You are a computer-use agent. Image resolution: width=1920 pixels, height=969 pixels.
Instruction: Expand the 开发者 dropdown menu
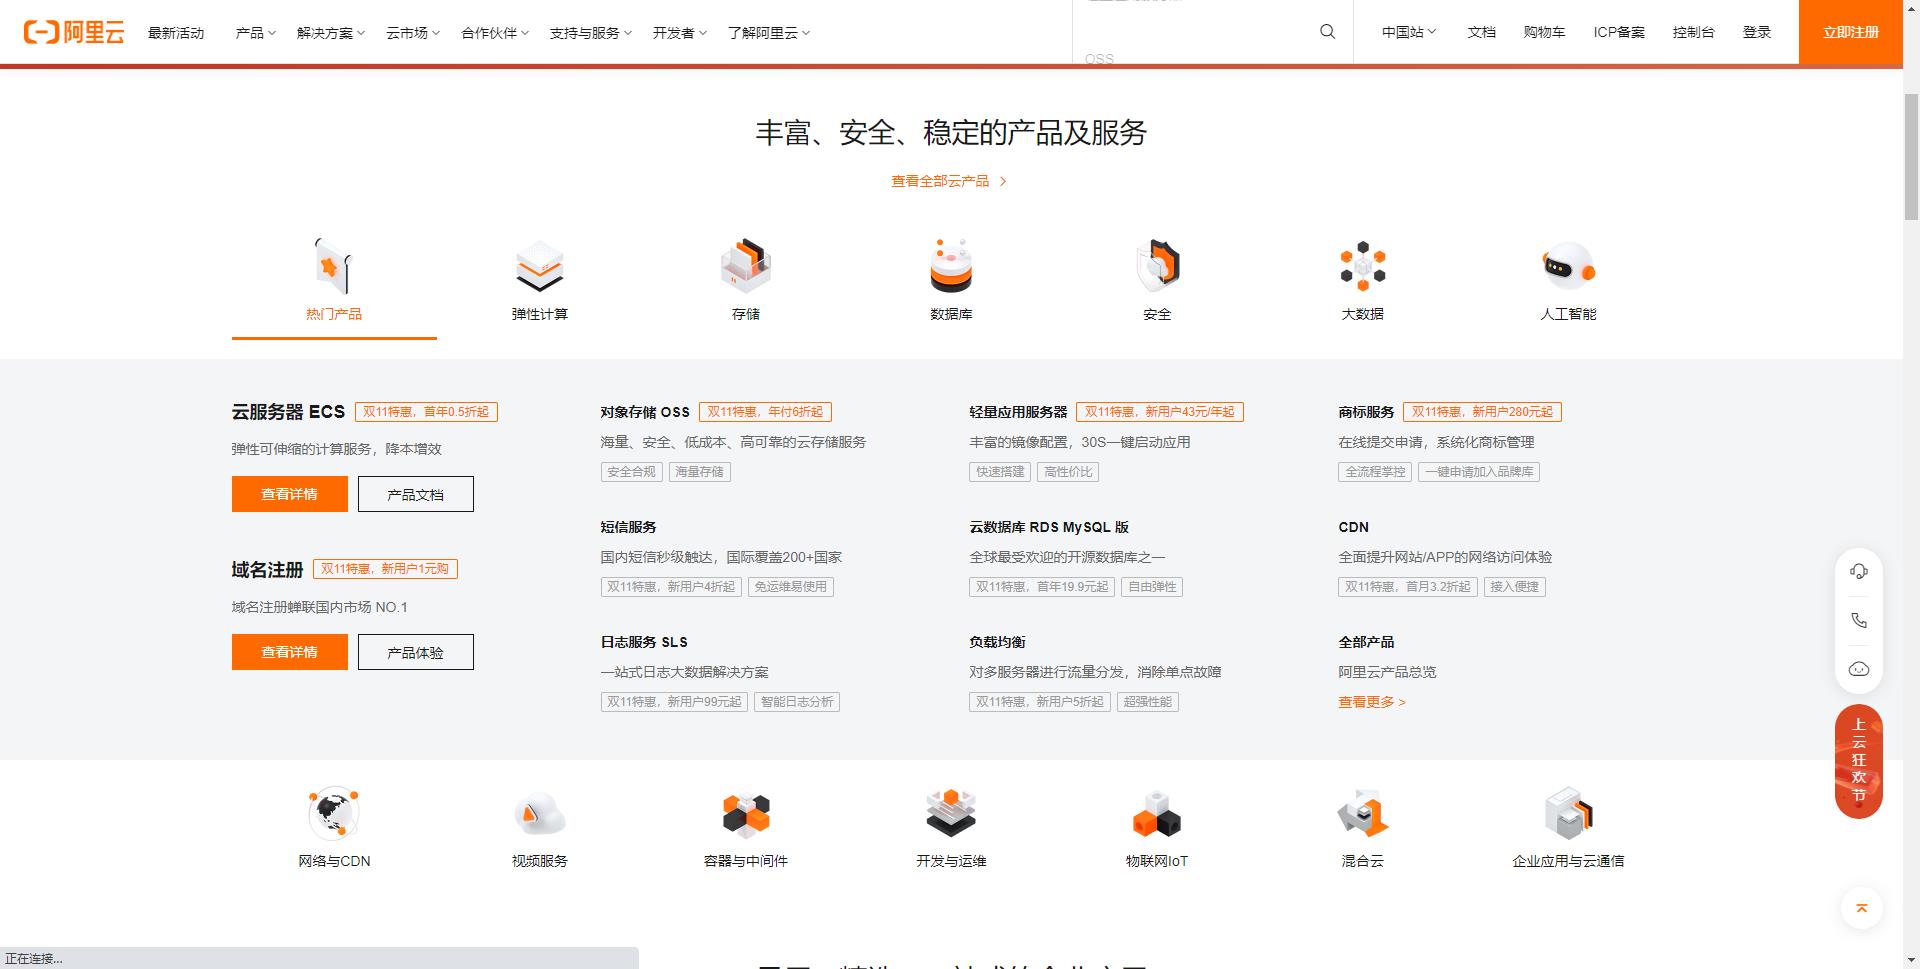(x=680, y=33)
